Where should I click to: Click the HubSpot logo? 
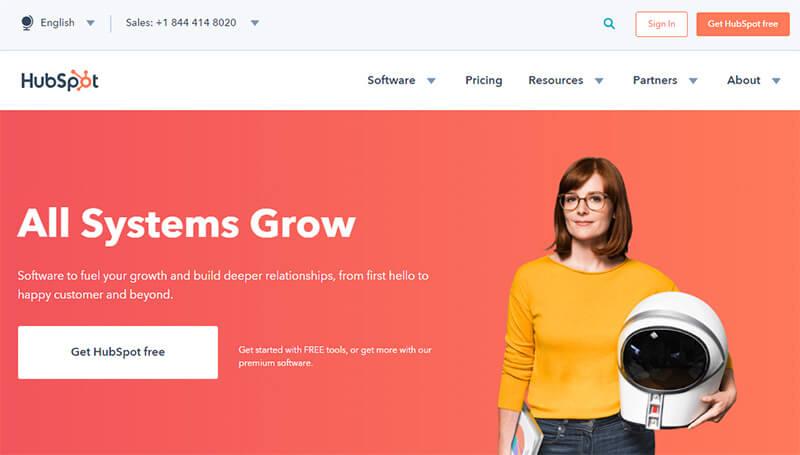coord(60,80)
